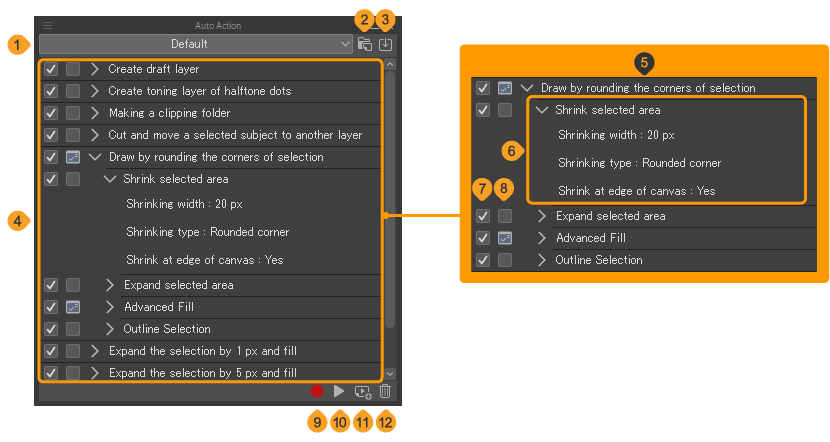Image resolution: width=830 pixels, height=442 pixels.
Task: Click the vertical scrollbar thumb of action list
Action: tap(390, 200)
